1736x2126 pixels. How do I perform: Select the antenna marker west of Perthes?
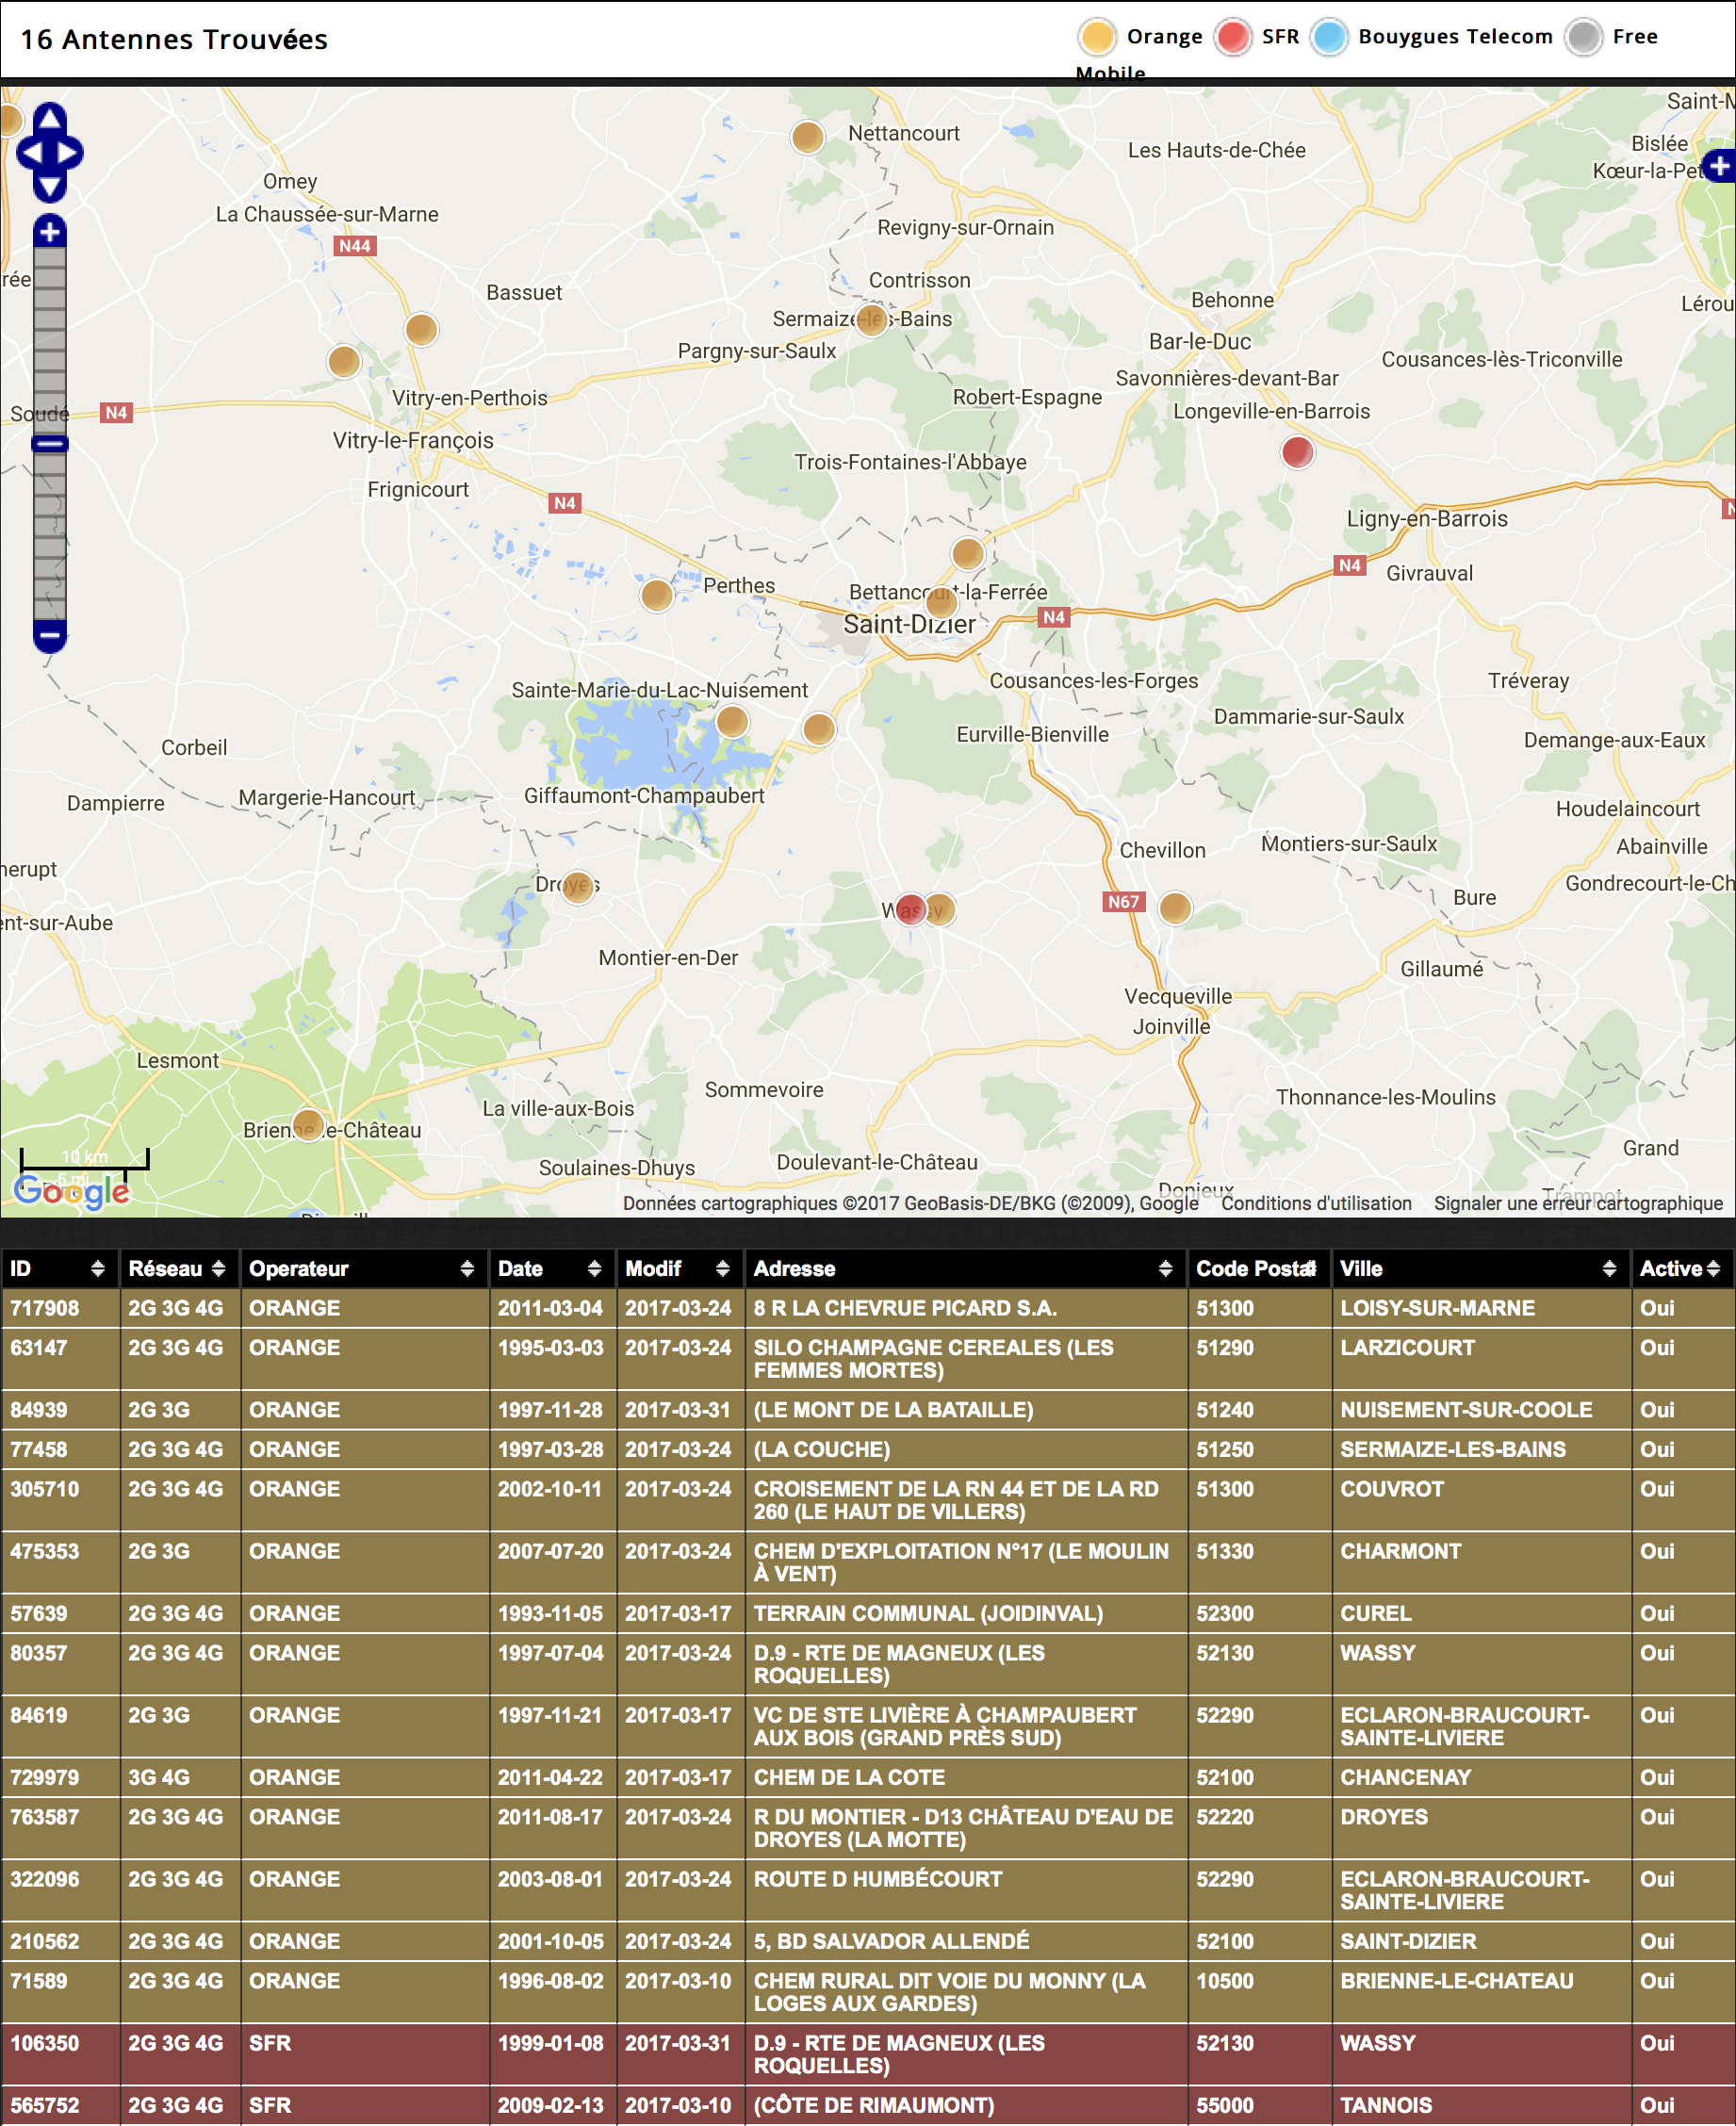point(657,595)
